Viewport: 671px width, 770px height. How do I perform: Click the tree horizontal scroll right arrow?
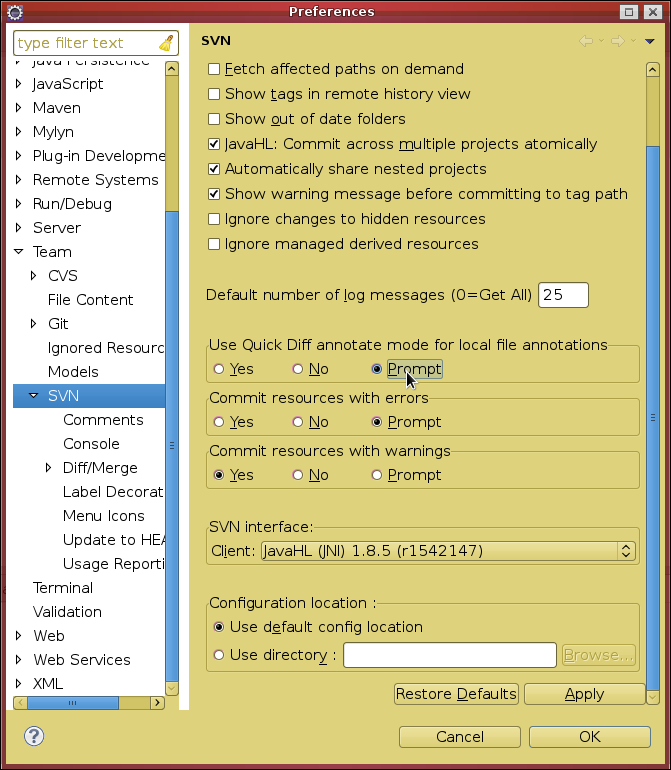pyautogui.click(x=157, y=703)
